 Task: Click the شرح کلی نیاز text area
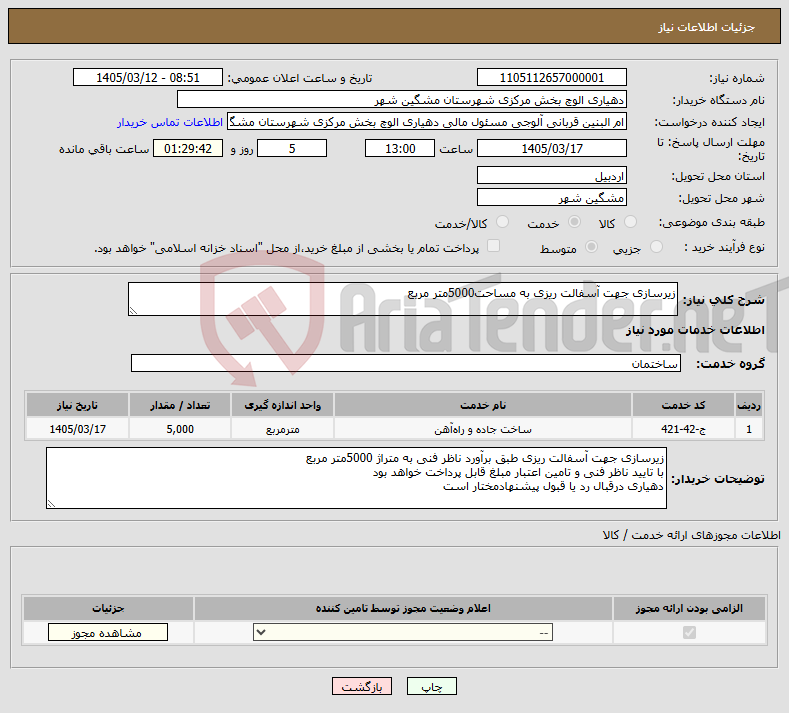(x=403, y=299)
